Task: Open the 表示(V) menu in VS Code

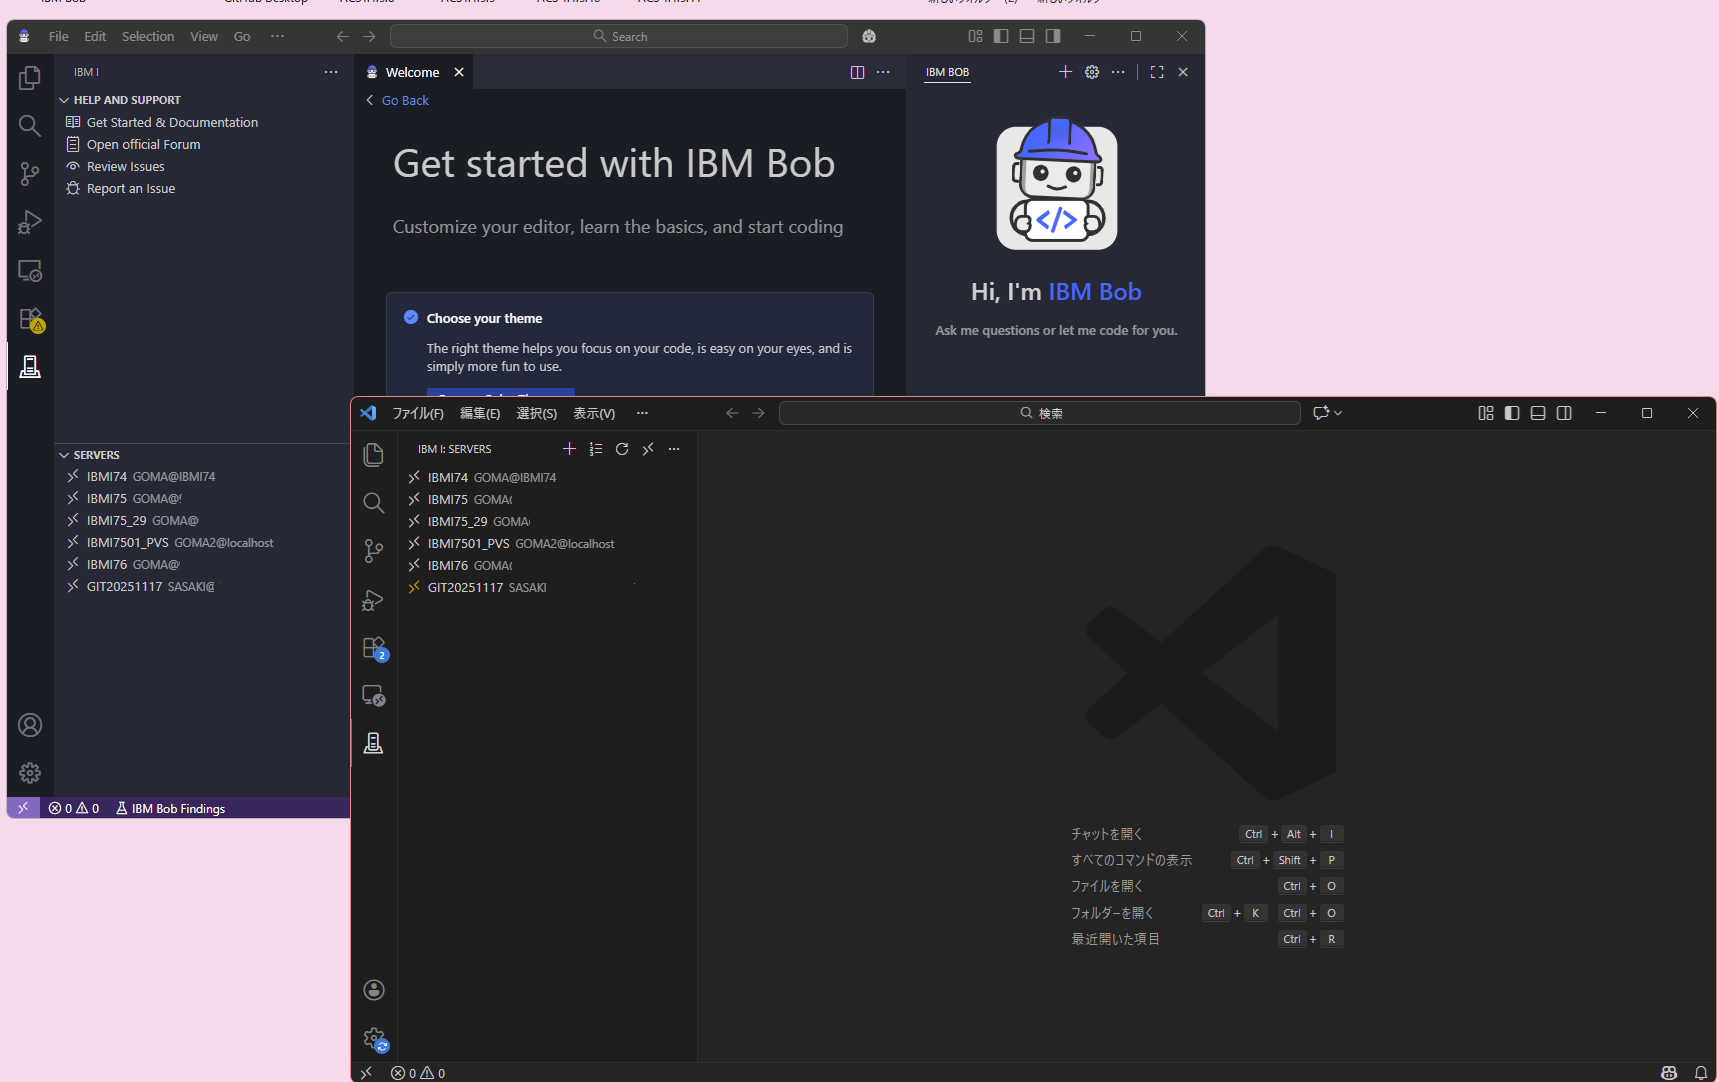Action: [594, 413]
